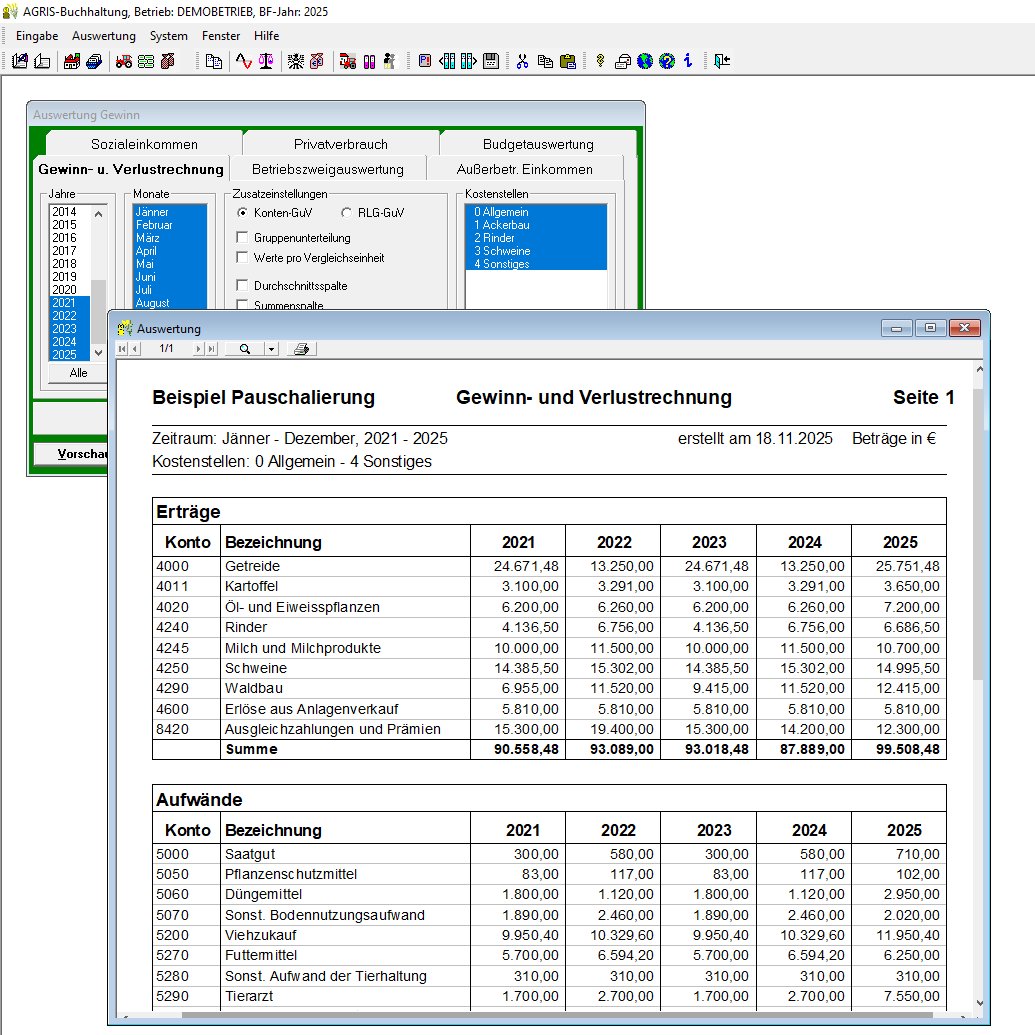This screenshot has height=1035, width=1035.
Task: Click the globe icon in toolbar
Action: tap(644, 61)
